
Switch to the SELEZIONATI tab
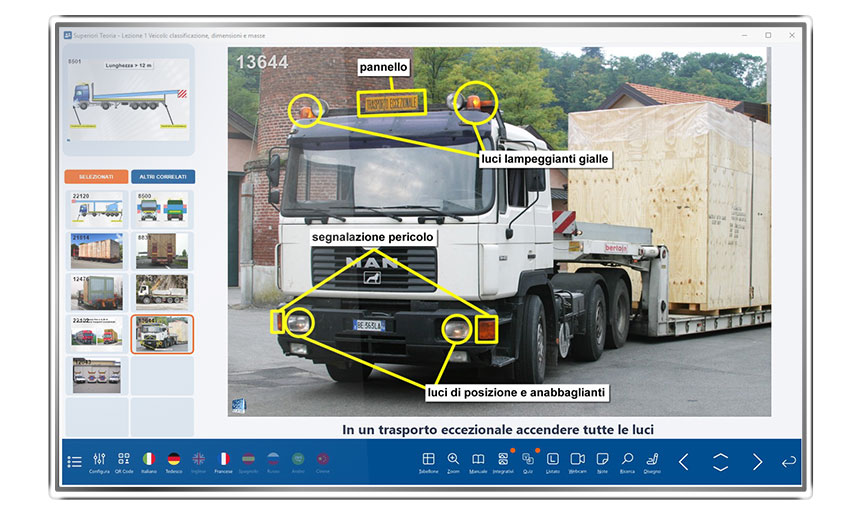tap(96, 177)
